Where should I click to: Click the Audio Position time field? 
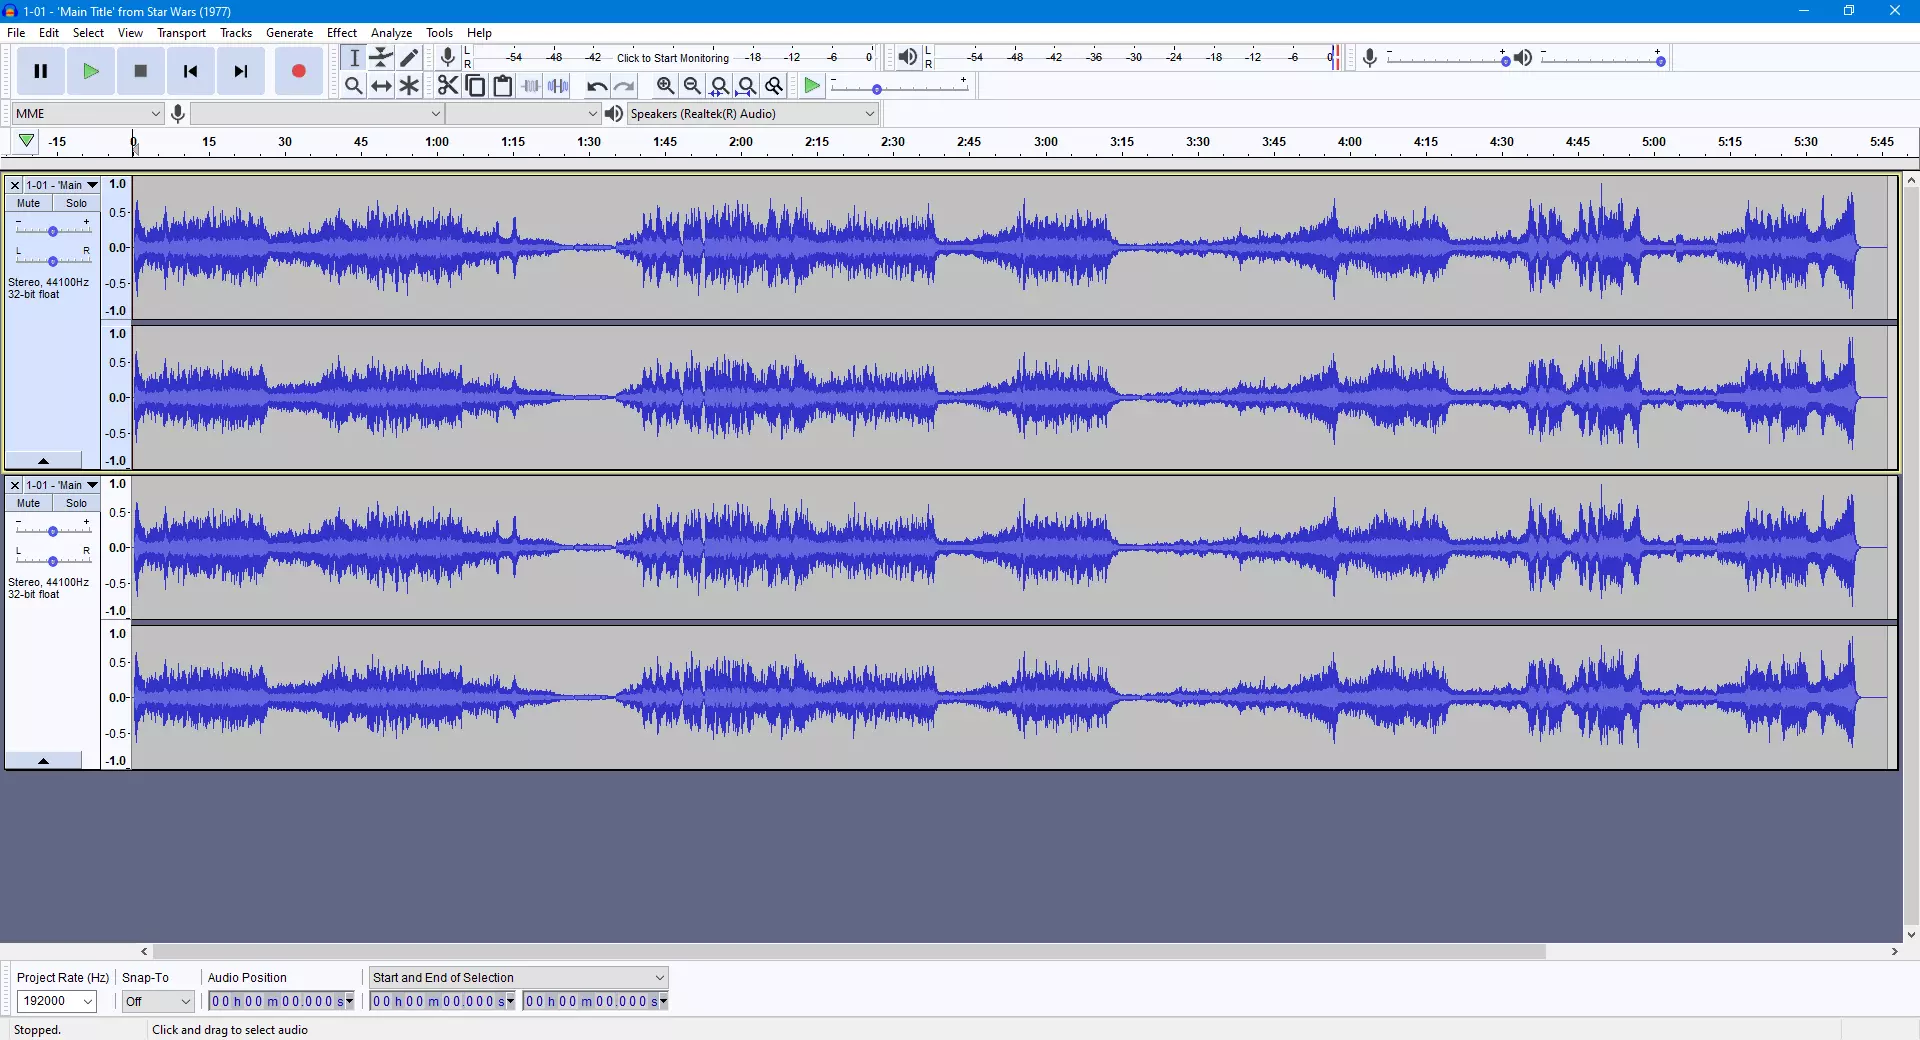coord(281,1001)
